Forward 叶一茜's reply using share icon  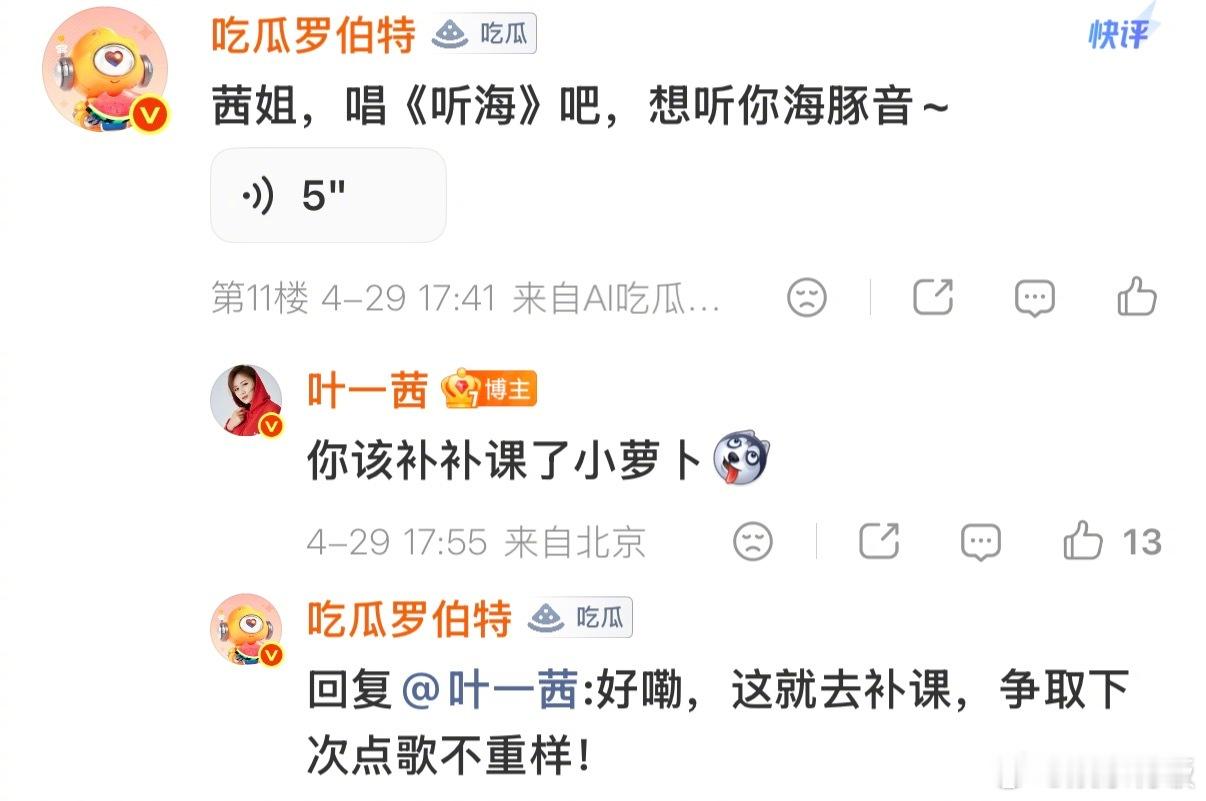[x=879, y=542]
